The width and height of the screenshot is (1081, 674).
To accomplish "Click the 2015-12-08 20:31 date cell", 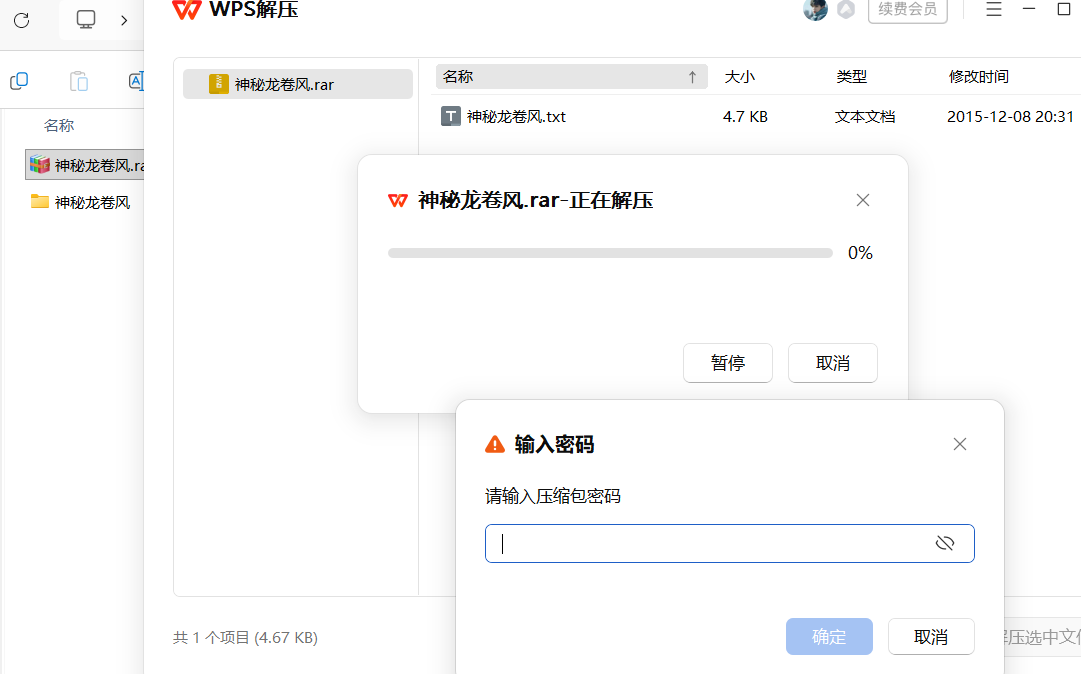I will click(x=1010, y=116).
